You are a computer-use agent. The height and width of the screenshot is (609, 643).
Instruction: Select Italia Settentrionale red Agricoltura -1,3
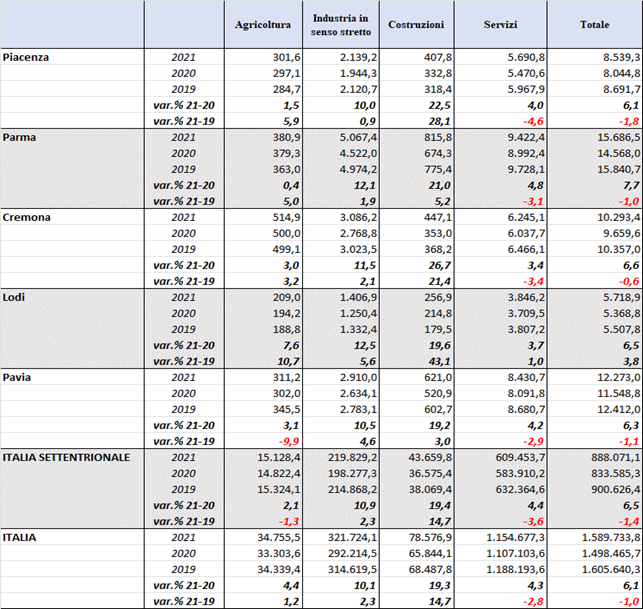coord(289,521)
